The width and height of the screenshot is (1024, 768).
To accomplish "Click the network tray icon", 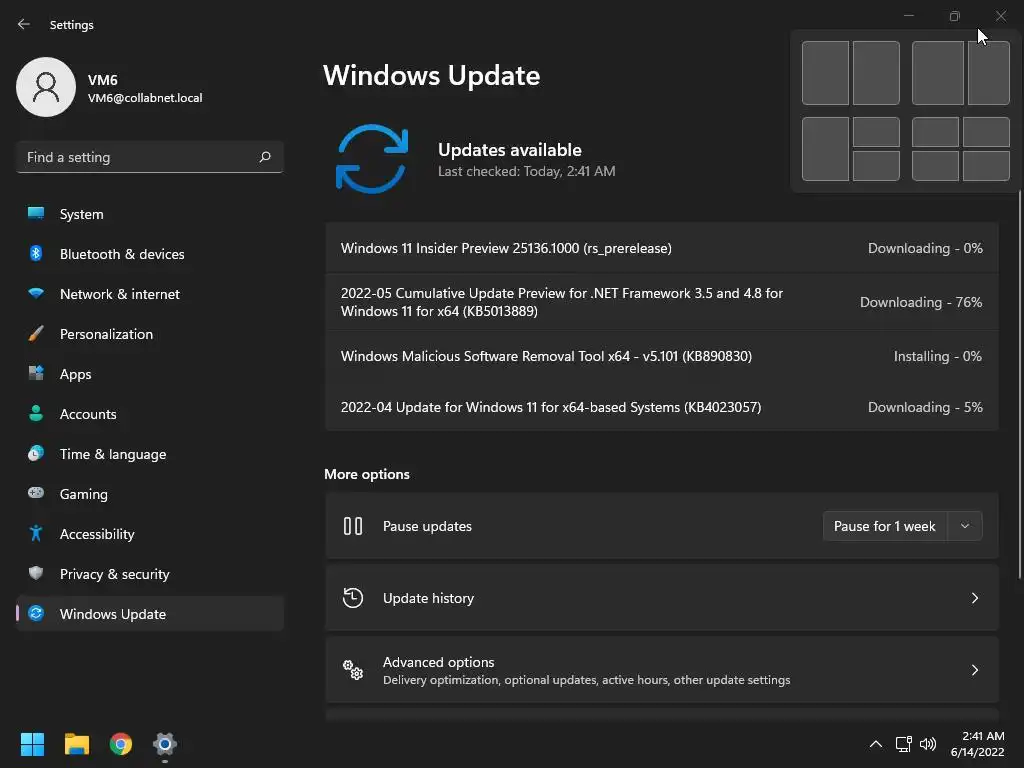I will click(x=903, y=744).
